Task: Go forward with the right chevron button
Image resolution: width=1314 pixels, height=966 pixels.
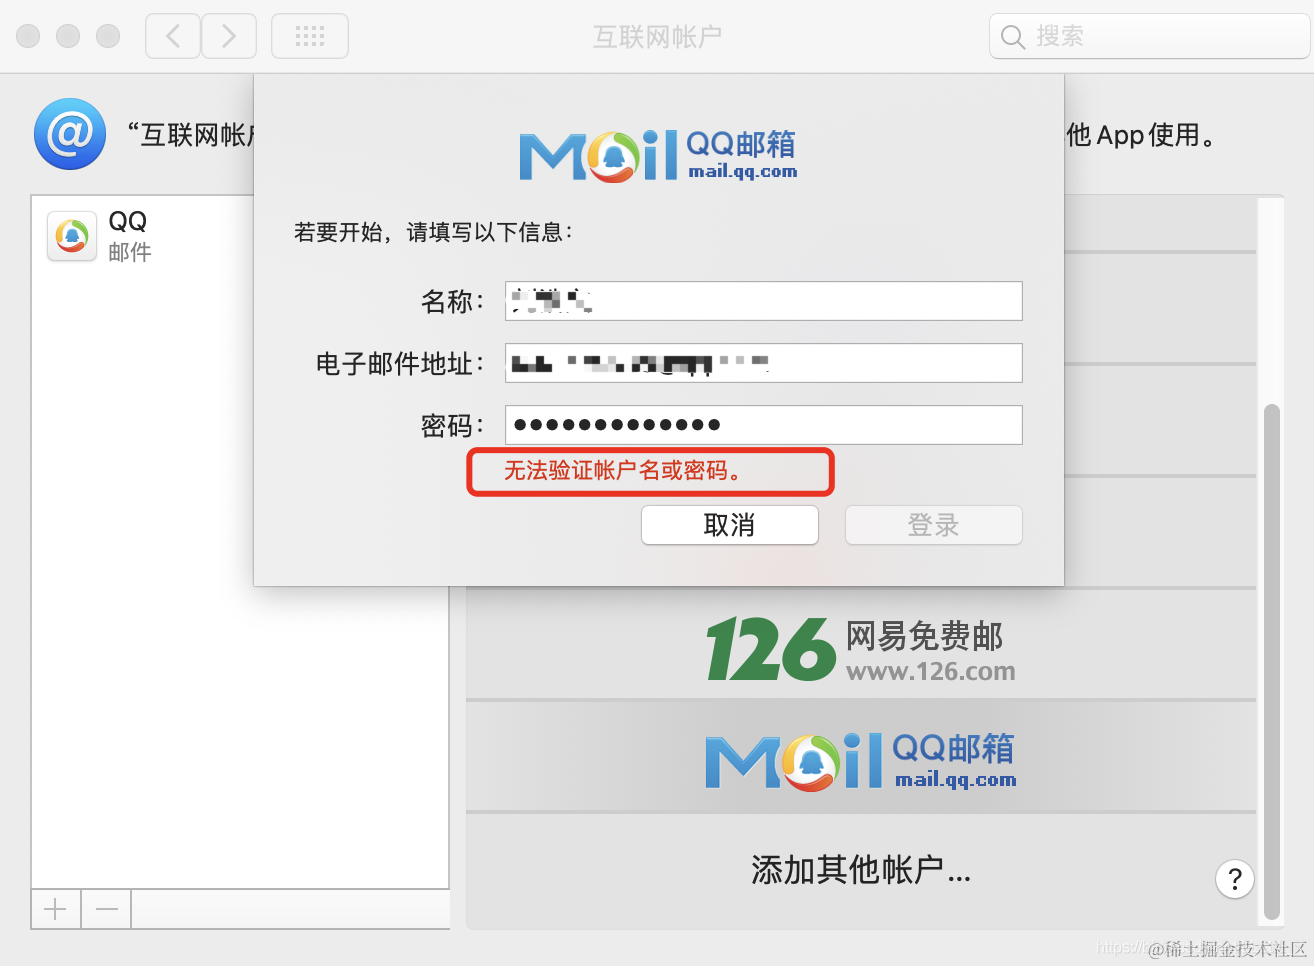Action: [x=229, y=36]
